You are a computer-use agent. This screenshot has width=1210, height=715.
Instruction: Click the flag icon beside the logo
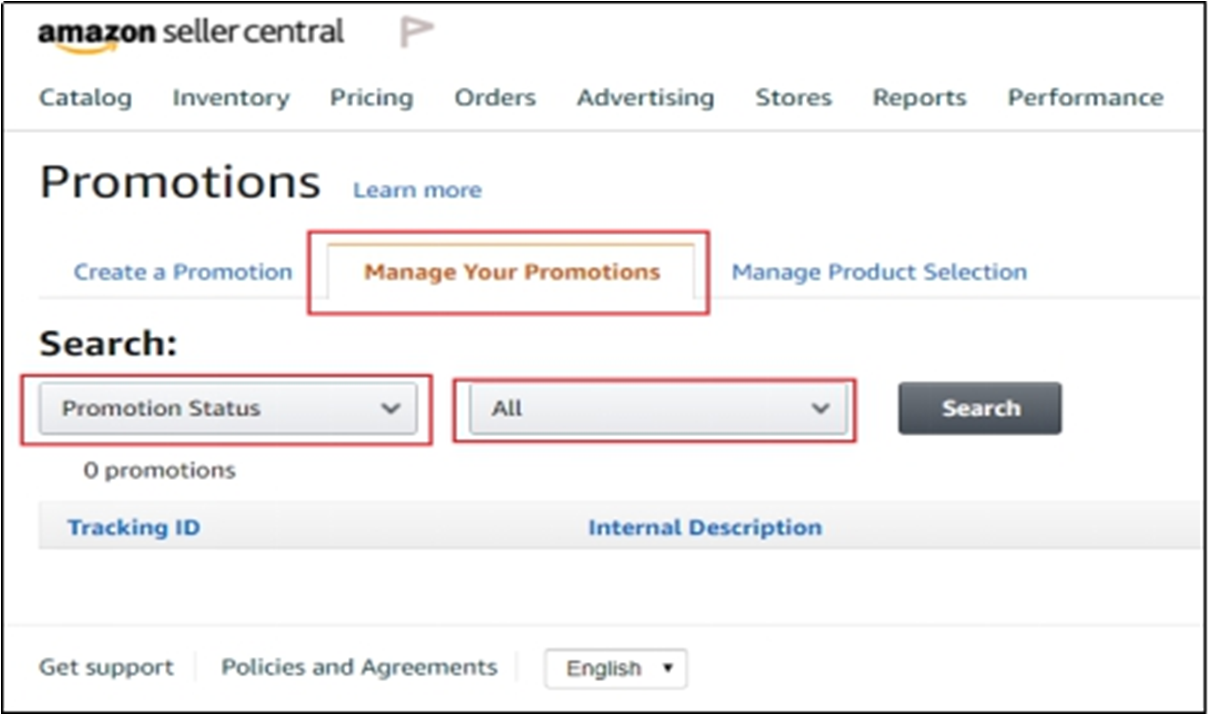pyautogui.click(x=416, y=33)
